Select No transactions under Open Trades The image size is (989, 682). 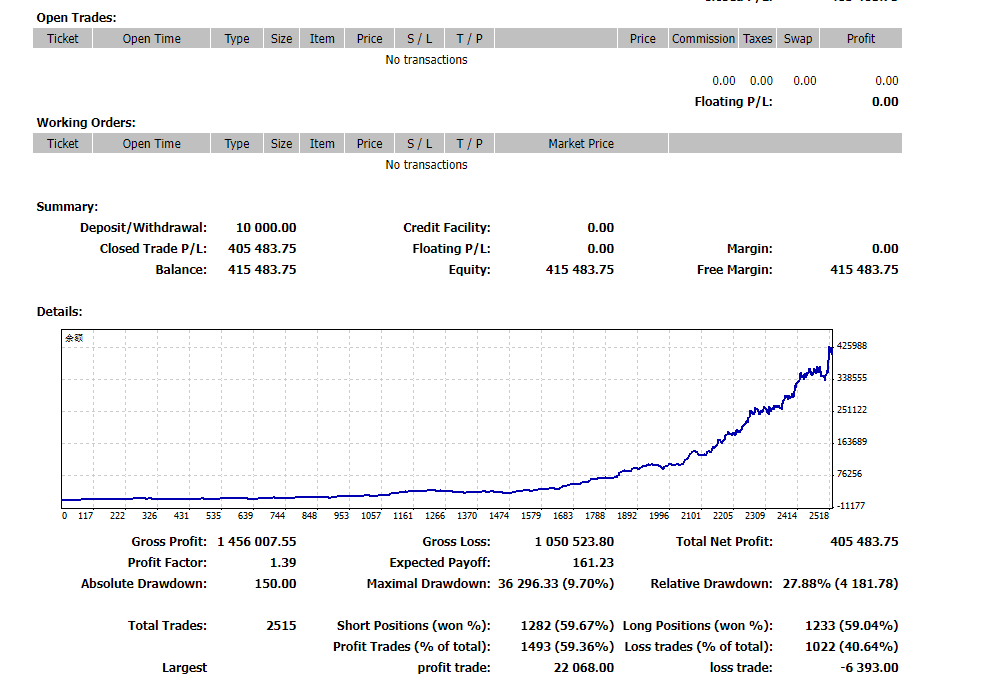[426, 59]
